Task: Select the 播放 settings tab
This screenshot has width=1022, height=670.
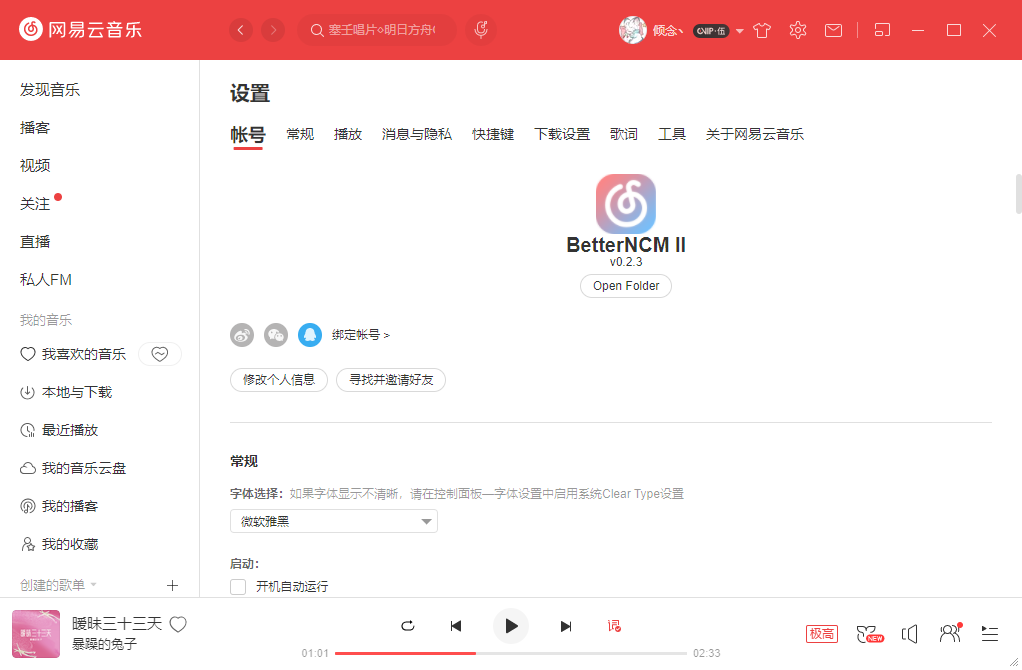Action: (348, 134)
